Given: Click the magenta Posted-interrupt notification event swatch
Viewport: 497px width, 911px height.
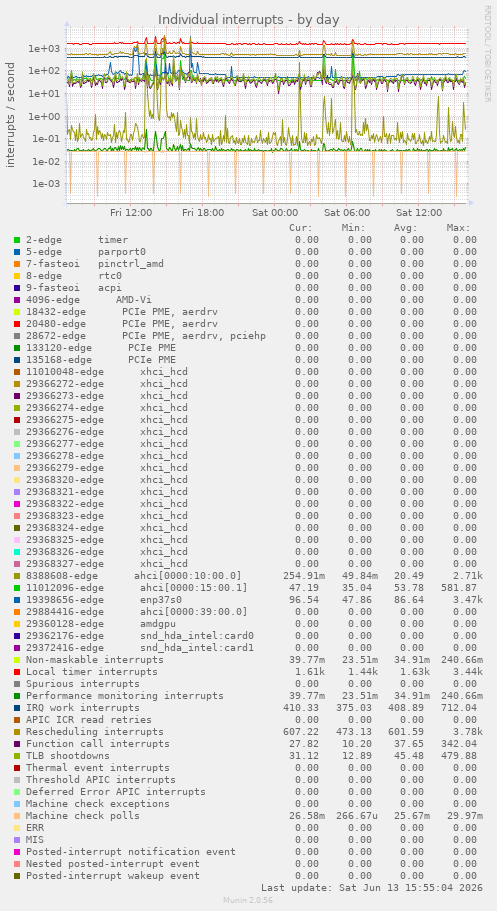Looking at the screenshot, I should (17, 852).
